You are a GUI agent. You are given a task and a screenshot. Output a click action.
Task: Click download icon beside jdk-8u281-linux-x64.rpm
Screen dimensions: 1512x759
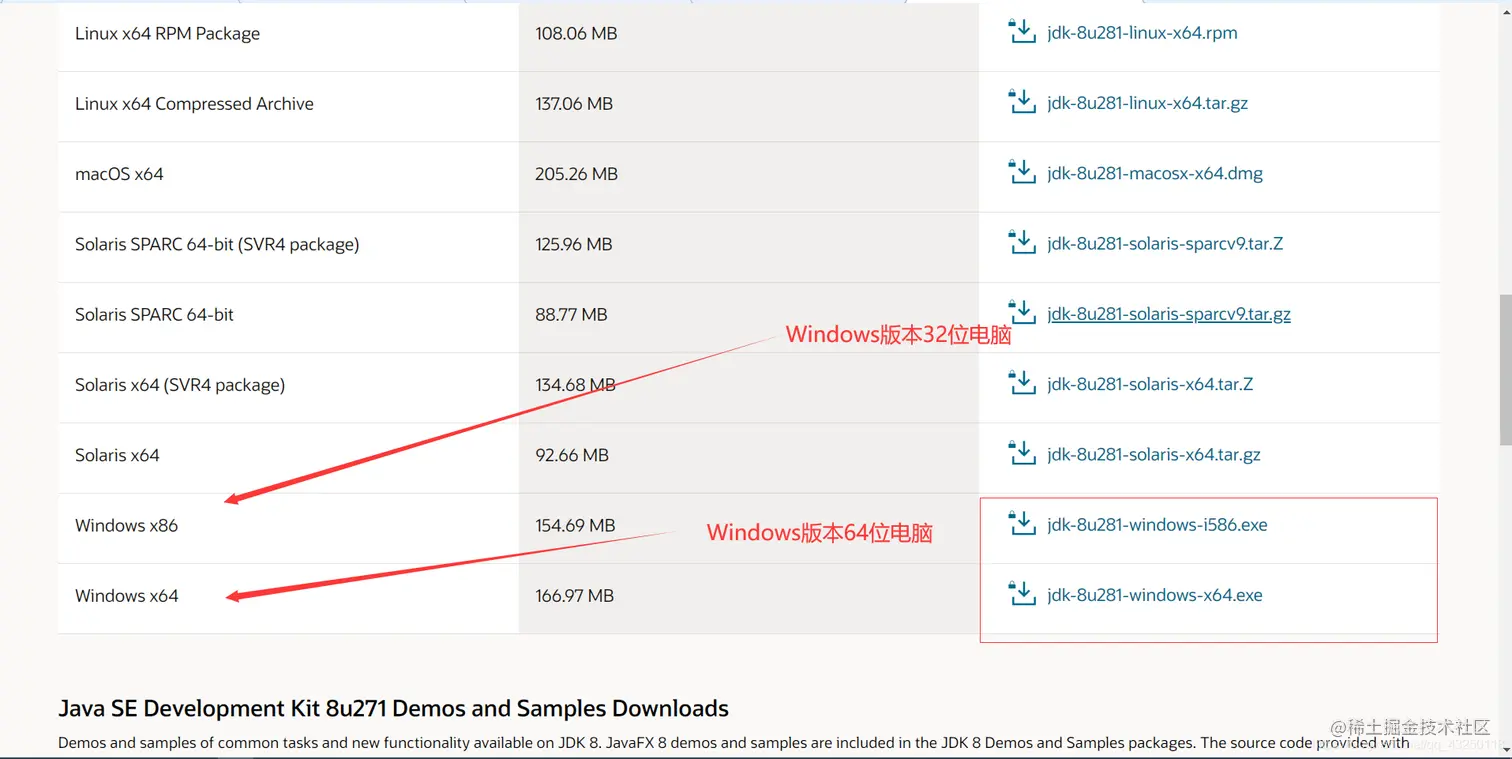(x=1022, y=31)
